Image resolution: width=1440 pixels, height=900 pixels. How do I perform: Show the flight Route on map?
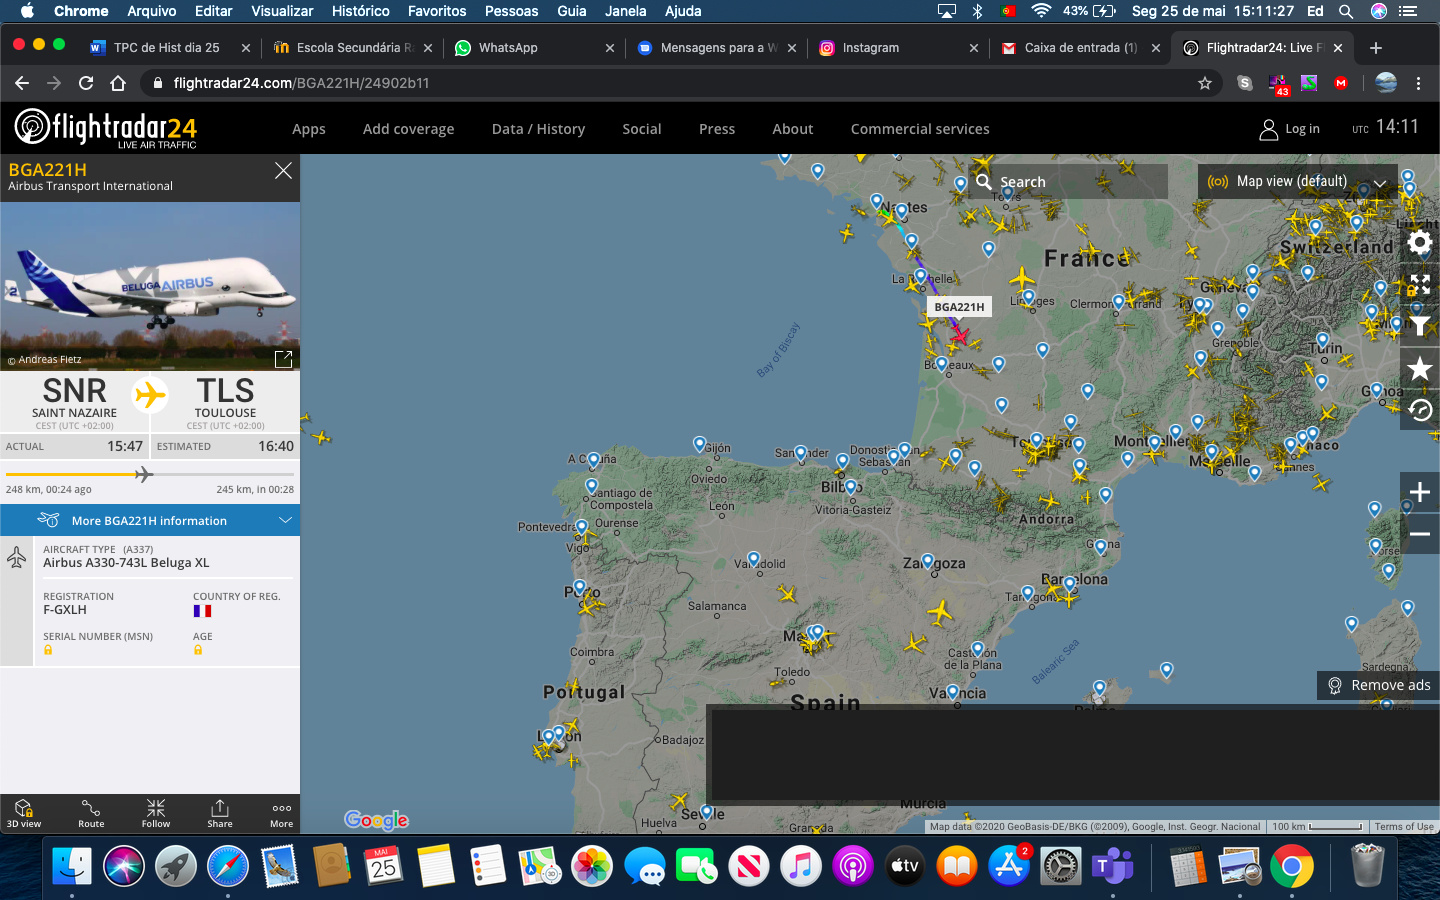pyautogui.click(x=91, y=814)
